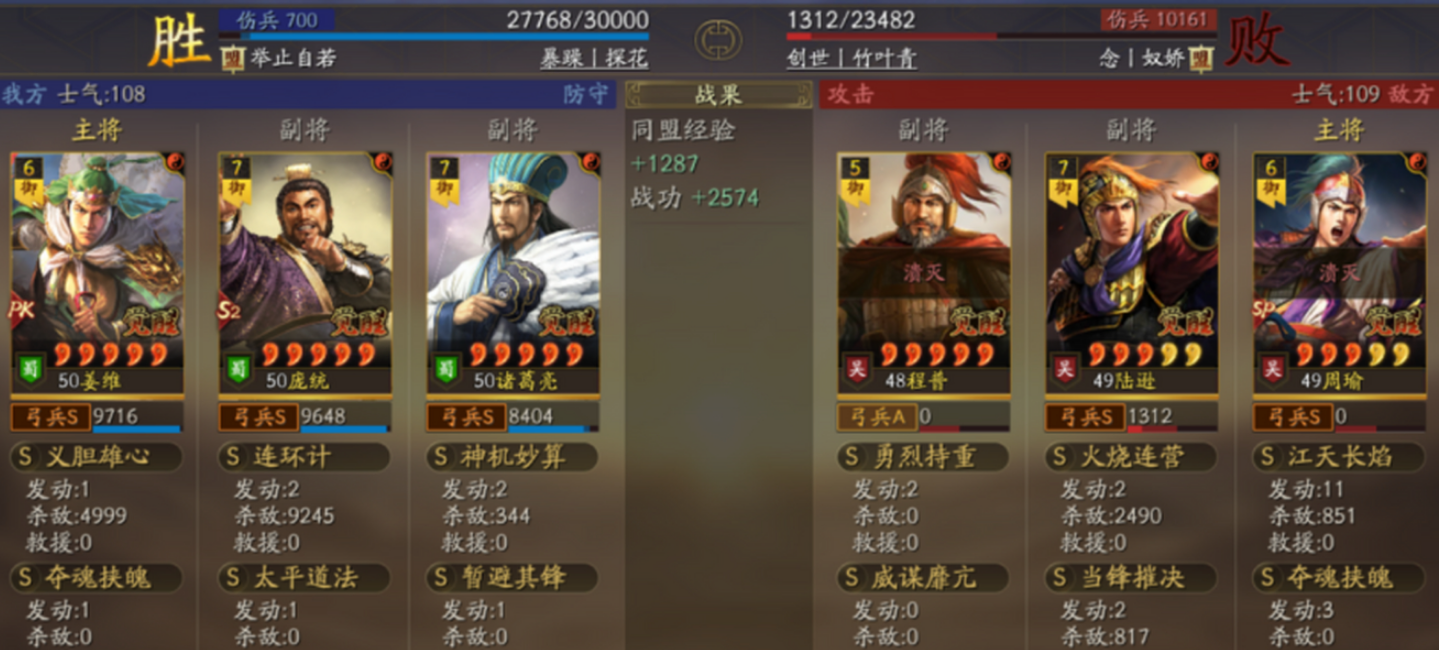Open player link 暴躁｜探花
The image size is (1439, 650).
click(x=594, y=58)
